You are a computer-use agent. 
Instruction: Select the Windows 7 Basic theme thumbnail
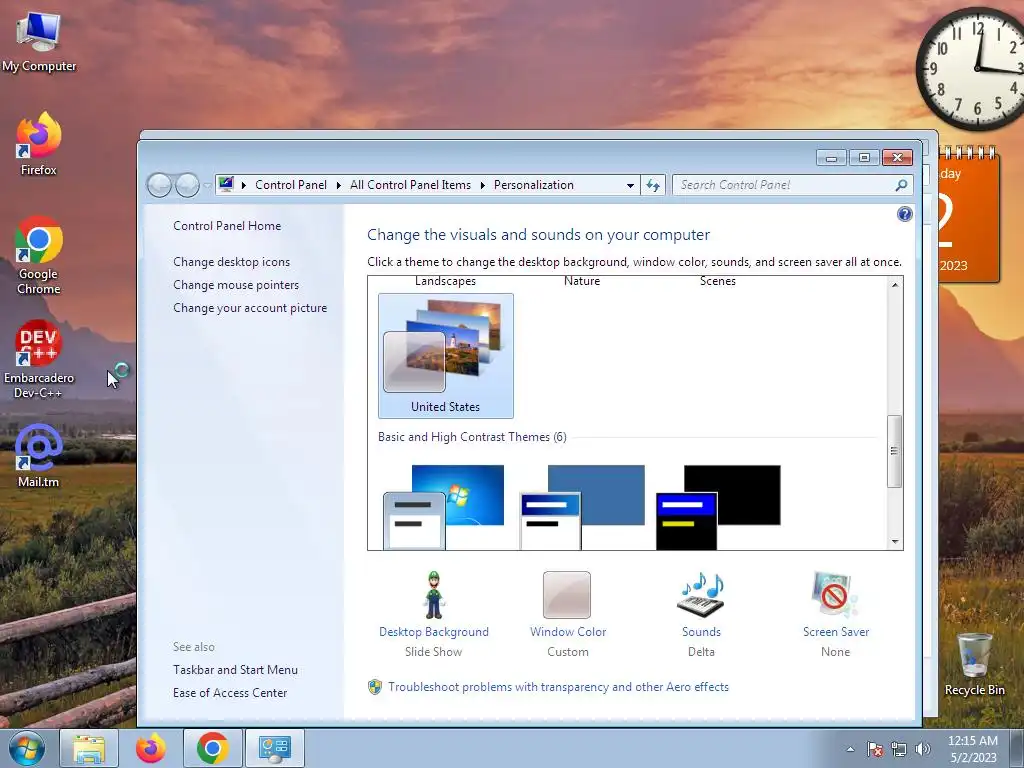click(x=444, y=507)
